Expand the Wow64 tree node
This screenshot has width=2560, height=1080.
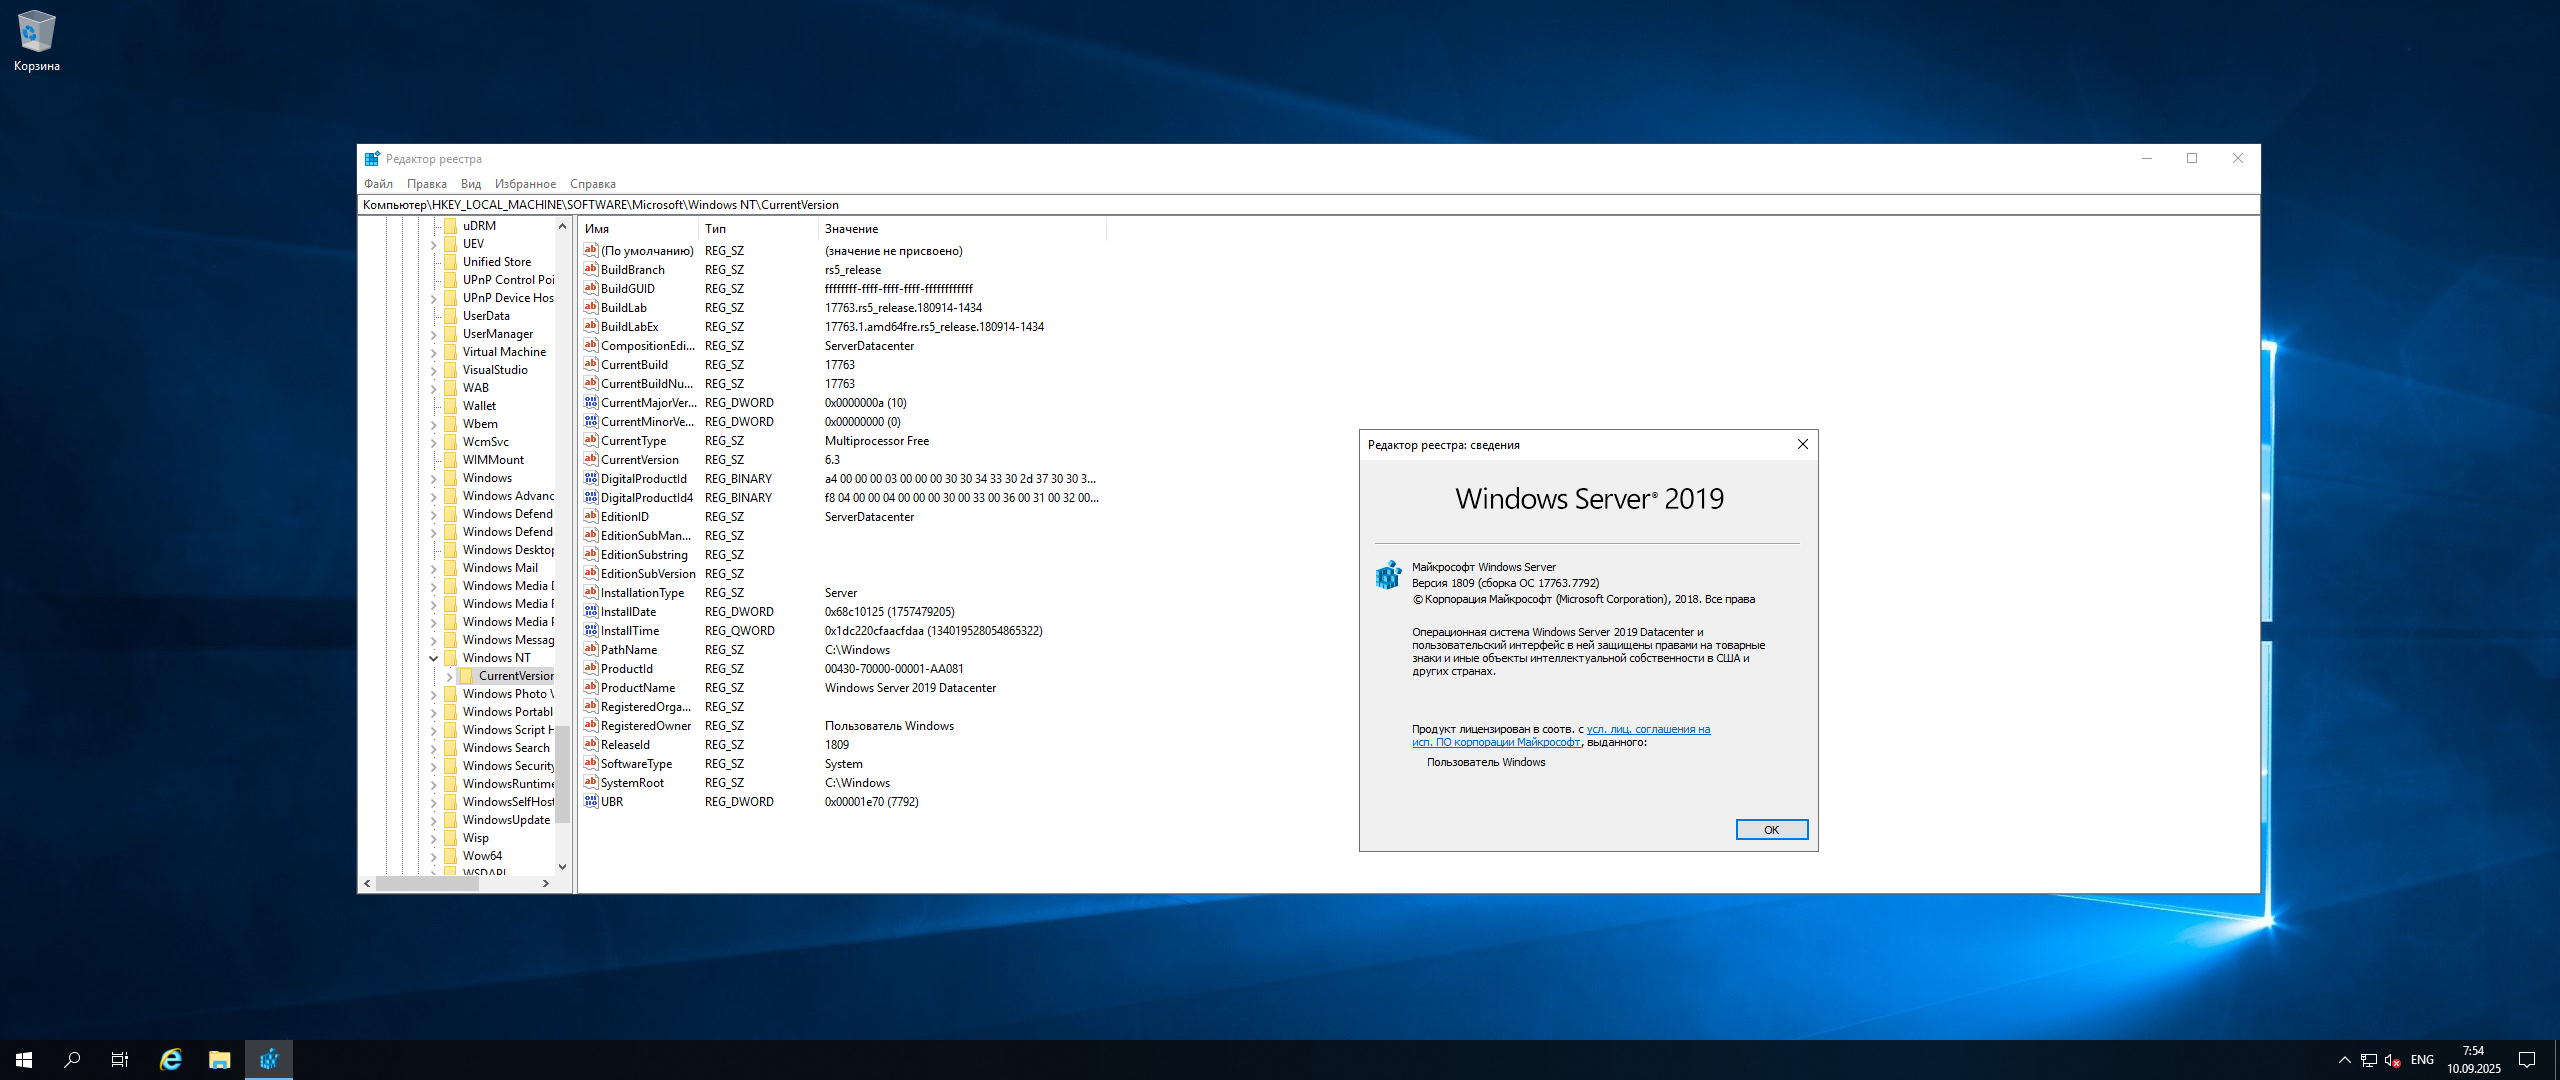(x=433, y=856)
